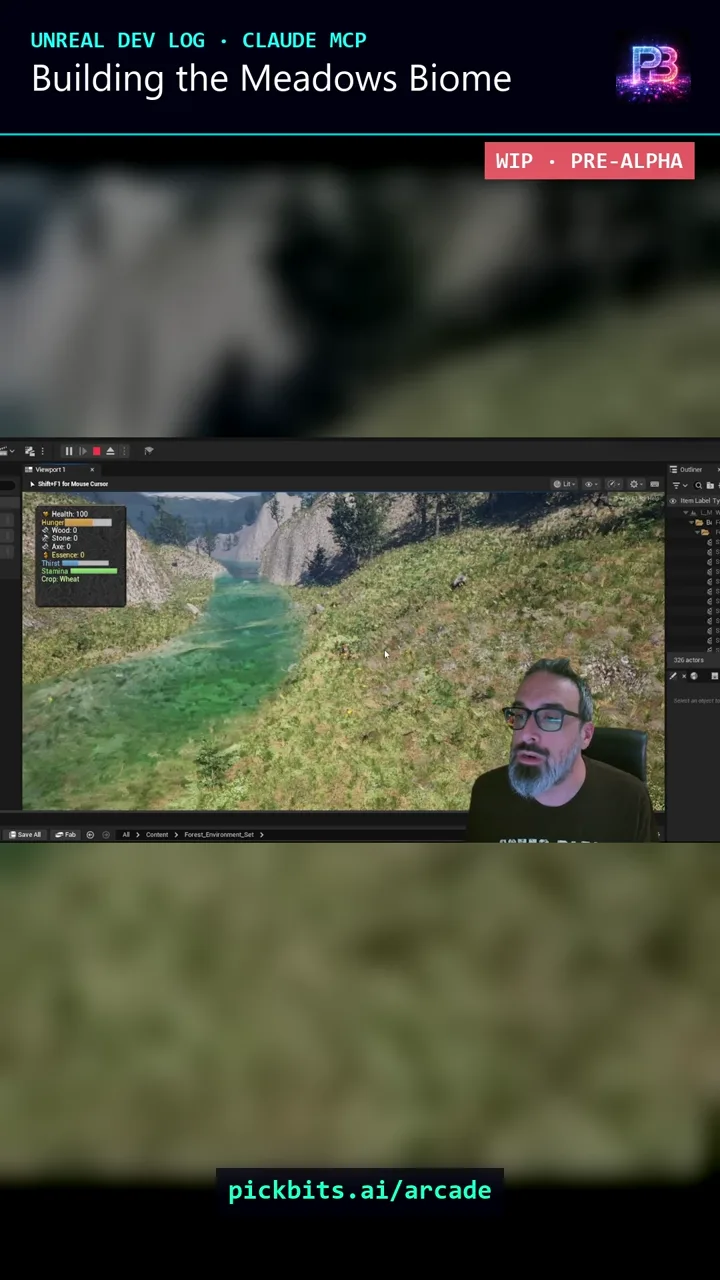This screenshot has width=720, height=1280.
Task: Click the 'Crop: Wheat' HUD text
Action: tap(60, 579)
